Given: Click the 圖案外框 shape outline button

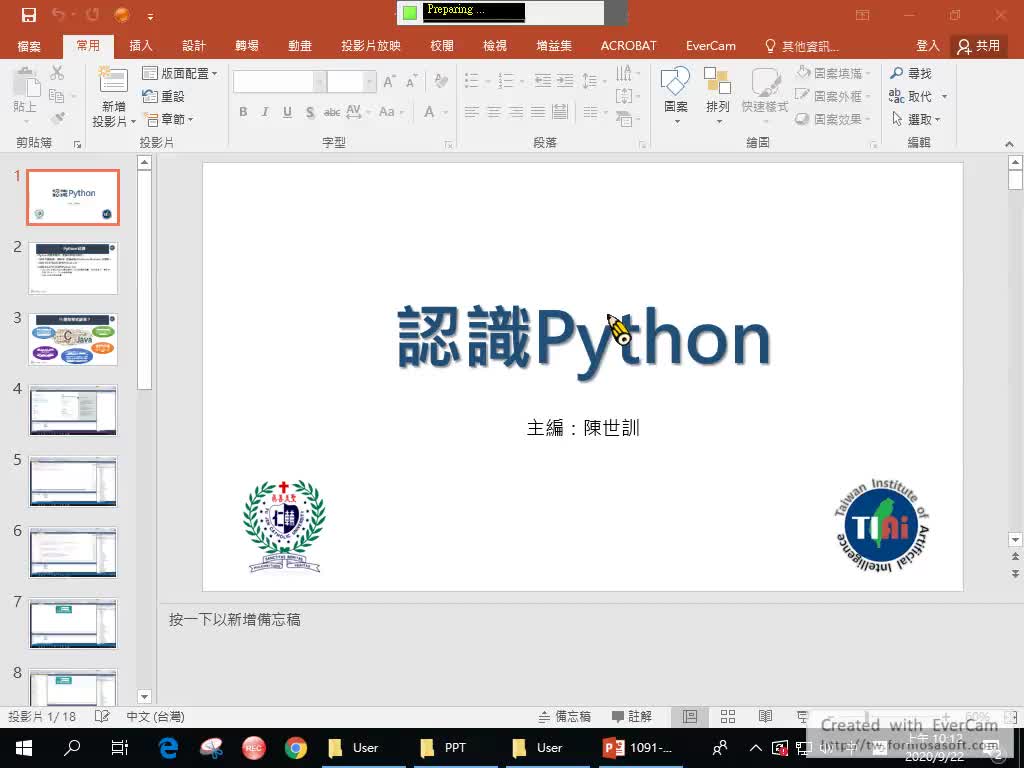Looking at the screenshot, I should pos(833,96).
